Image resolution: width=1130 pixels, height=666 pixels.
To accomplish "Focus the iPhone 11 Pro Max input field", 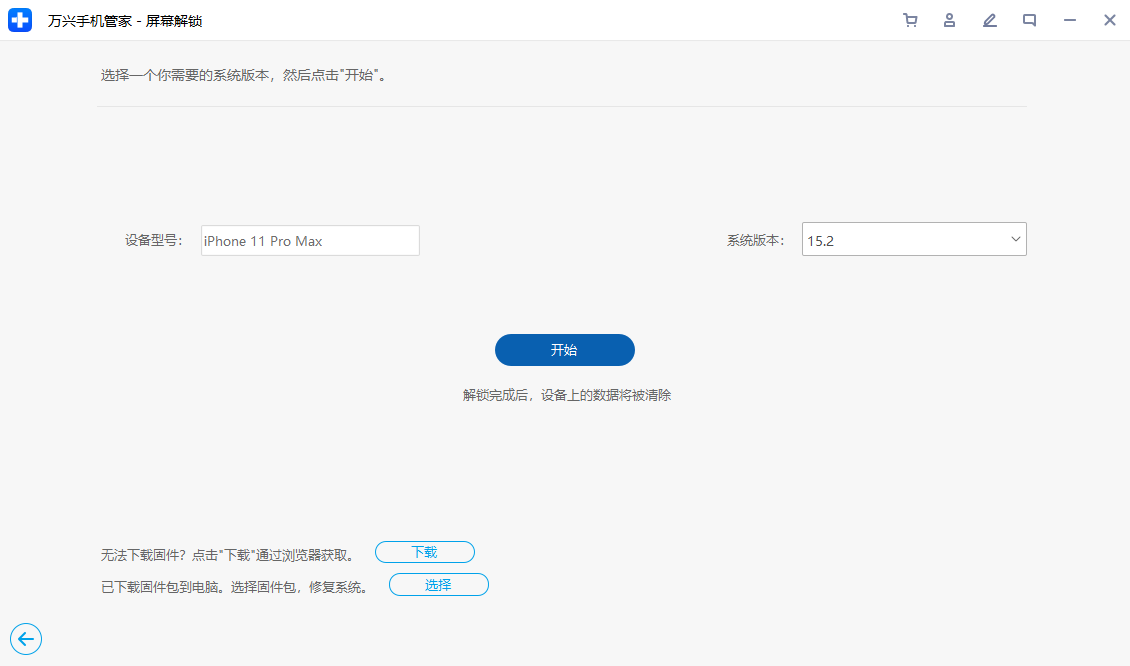I will tap(310, 240).
